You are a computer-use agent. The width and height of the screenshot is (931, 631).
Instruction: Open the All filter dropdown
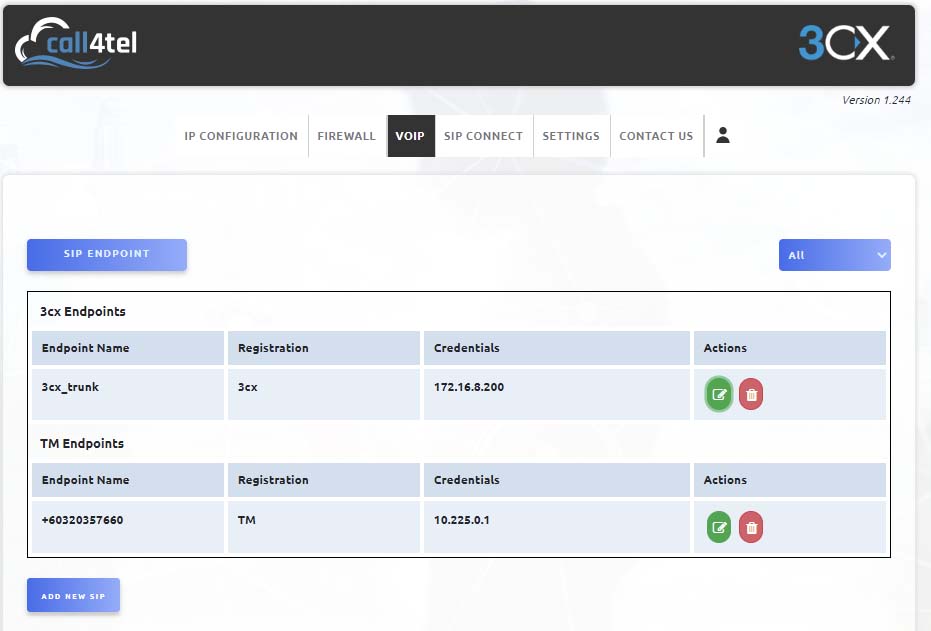834,255
